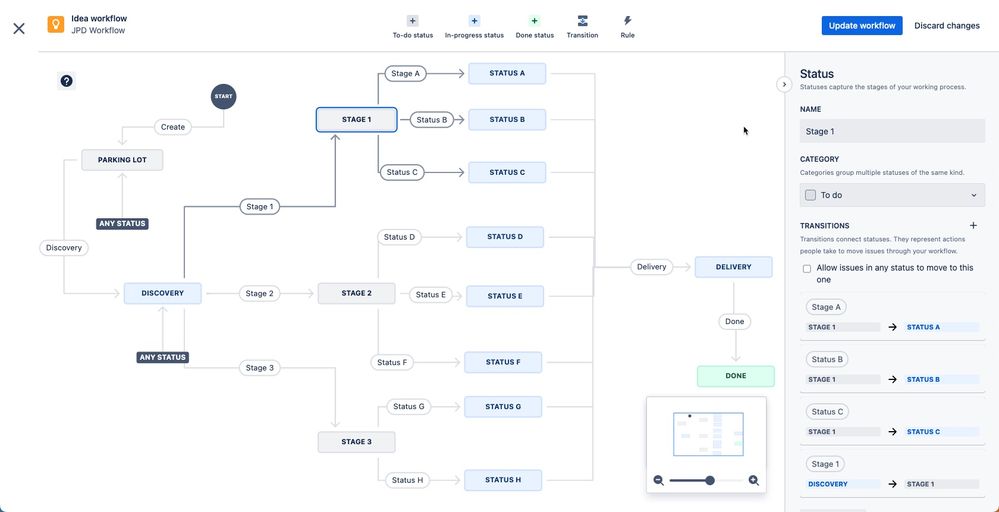Select the DISCOVERY status node
This screenshot has height=512, width=999.
[162, 293]
